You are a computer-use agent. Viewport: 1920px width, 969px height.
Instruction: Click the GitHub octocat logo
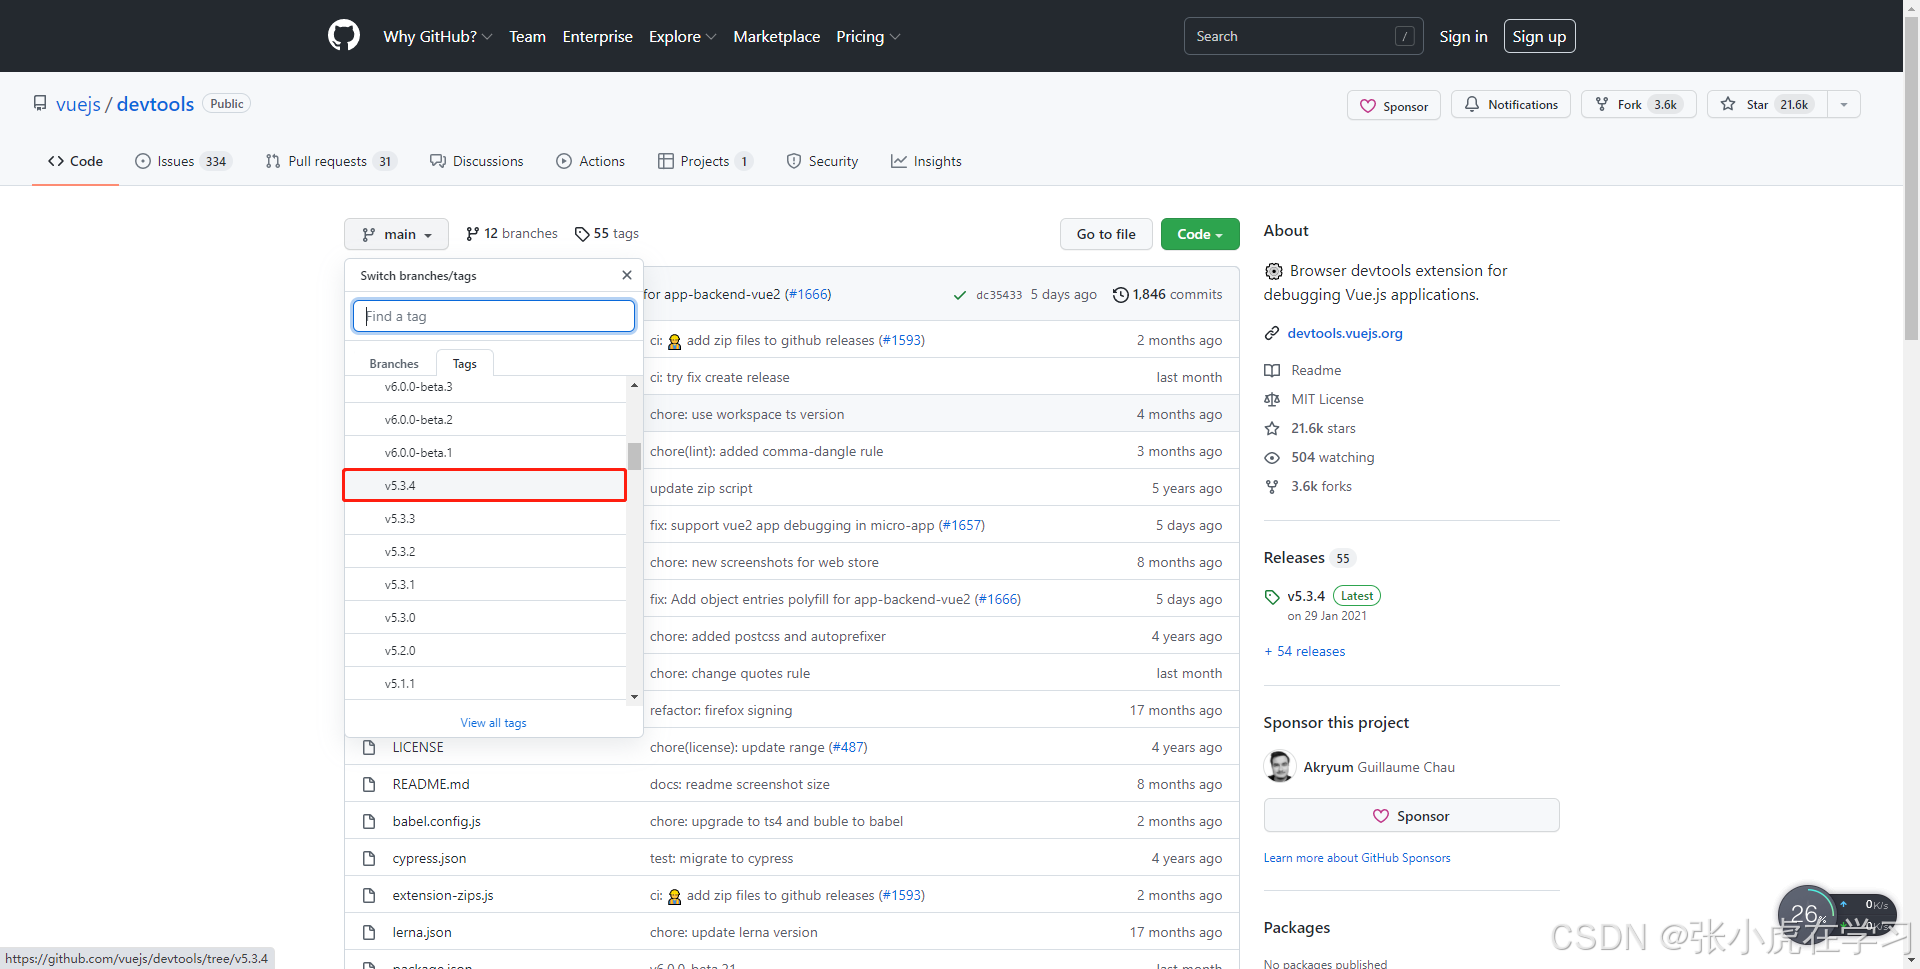pyautogui.click(x=344, y=36)
